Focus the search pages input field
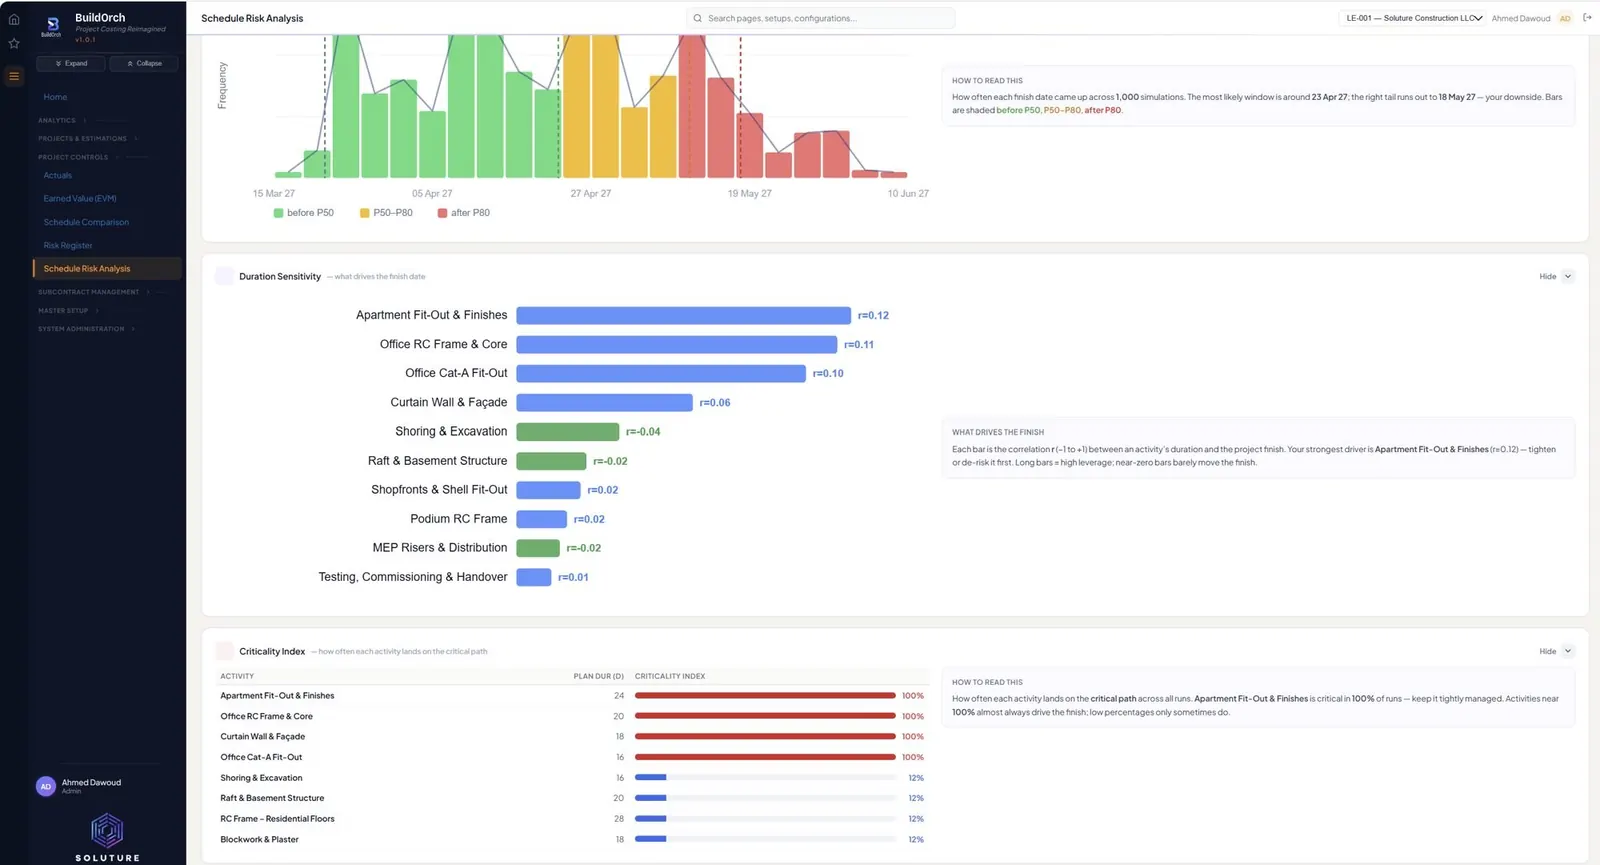Image resolution: width=1600 pixels, height=865 pixels. pos(820,18)
